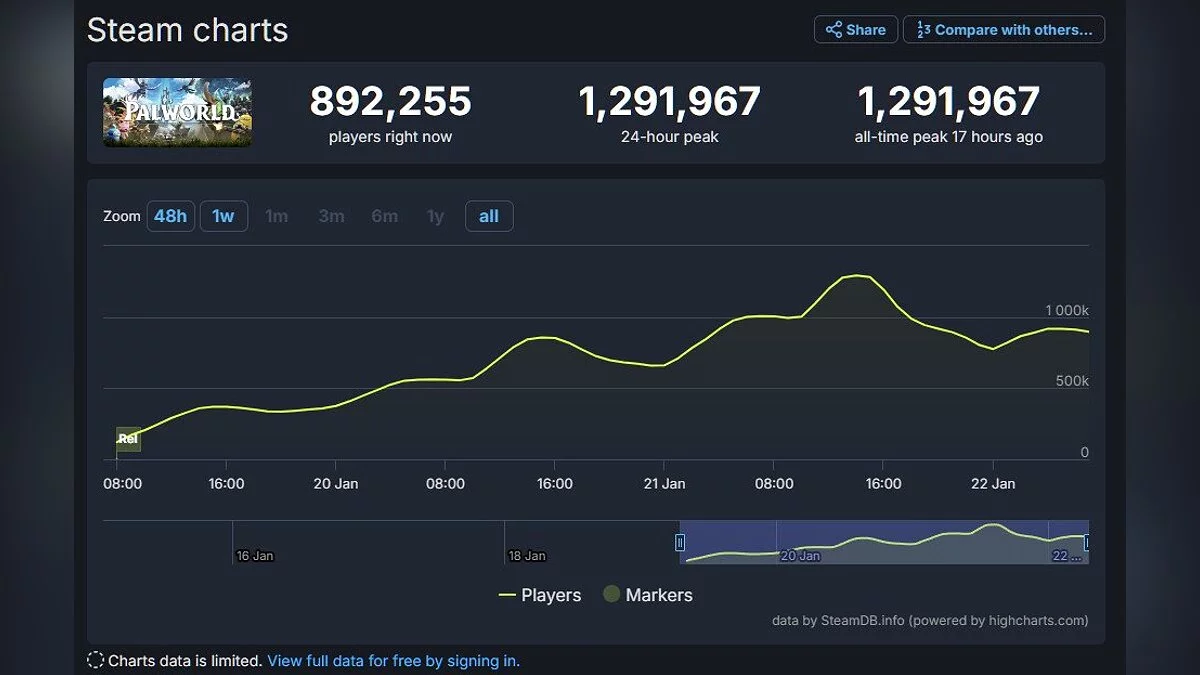
Task: Click the peak point on the chart line
Action: tap(856, 275)
